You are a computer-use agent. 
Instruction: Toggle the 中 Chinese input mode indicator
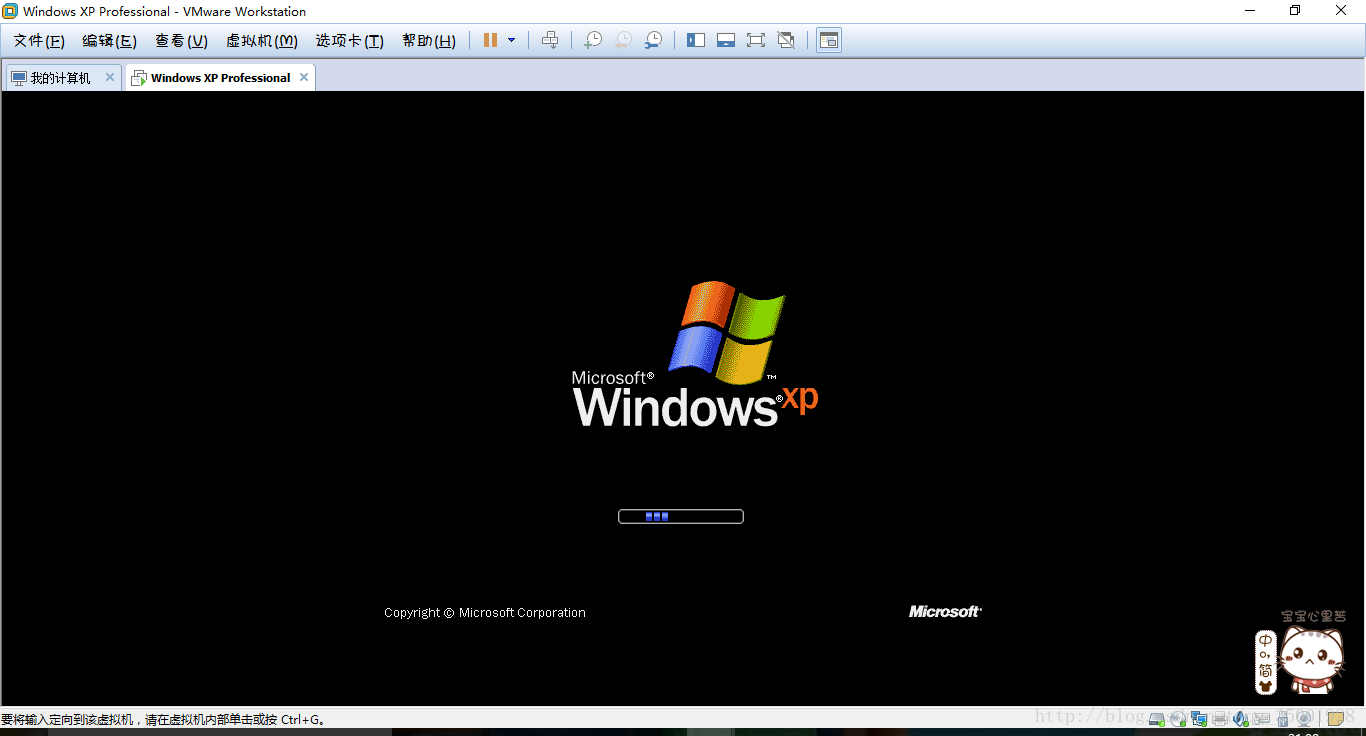[x=1266, y=641]
